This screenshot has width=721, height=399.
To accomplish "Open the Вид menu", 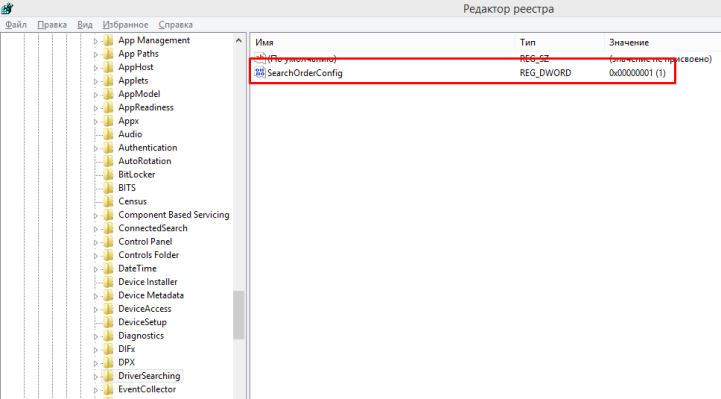I will coord(85,25).
